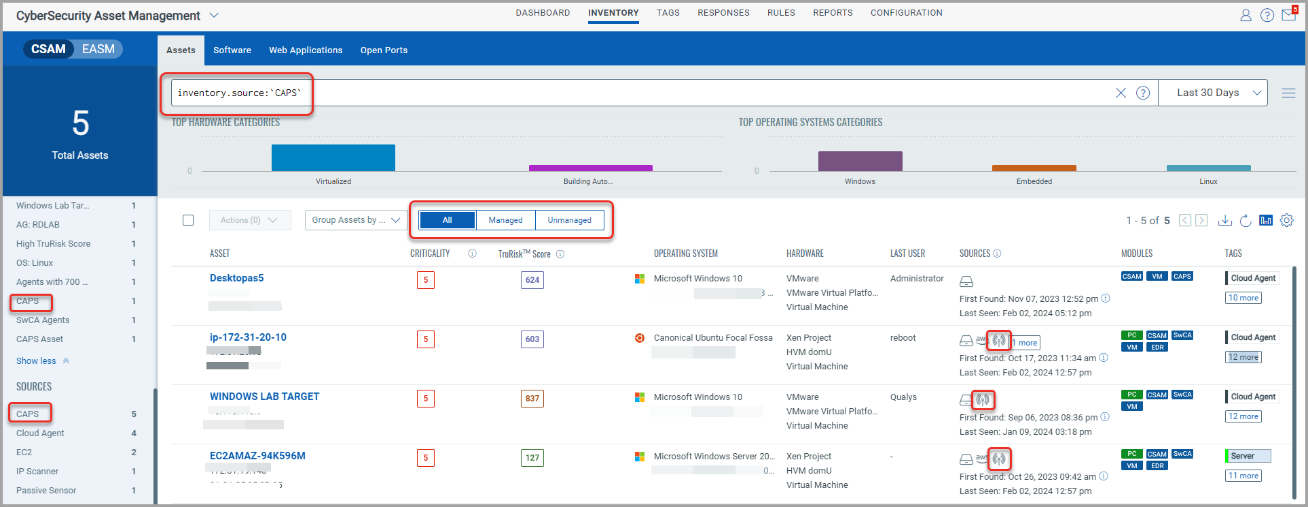Open the TAGS menu
Screen dimensions: 1308x507
point(668,13)
